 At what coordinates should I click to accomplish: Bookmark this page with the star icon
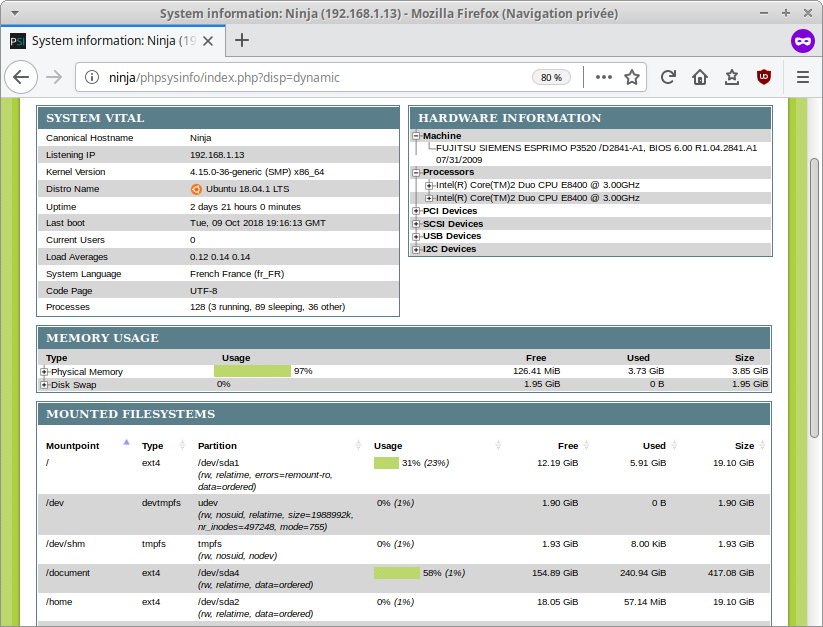632,77
